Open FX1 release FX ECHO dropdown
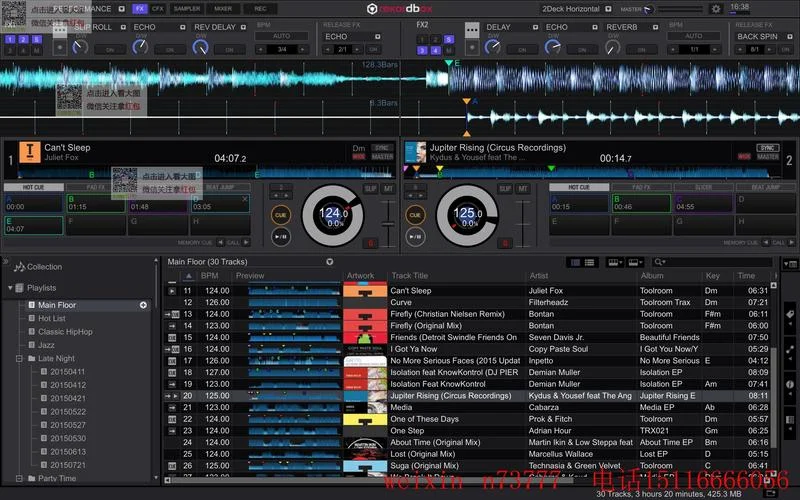 [x=378, y=37]
